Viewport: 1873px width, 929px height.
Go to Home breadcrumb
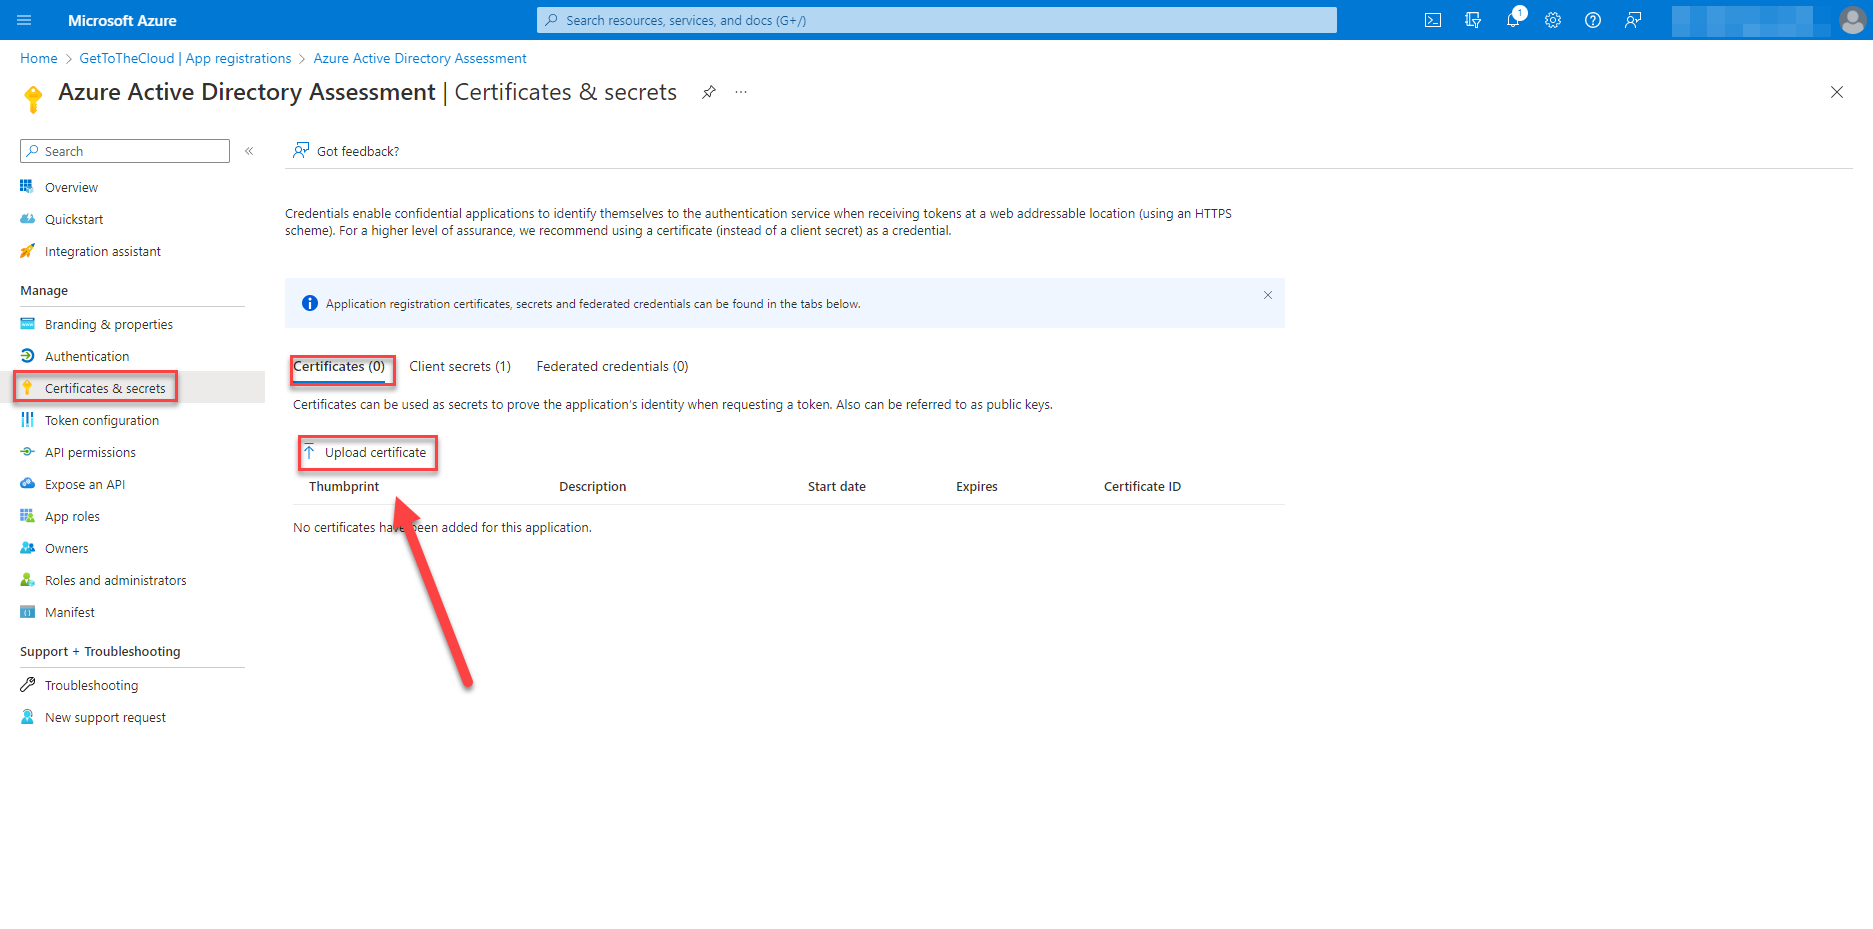point(39,58)
